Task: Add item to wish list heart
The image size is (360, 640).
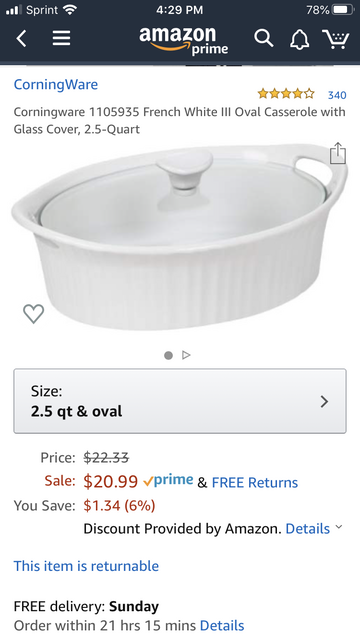Action: pos(33,313)
